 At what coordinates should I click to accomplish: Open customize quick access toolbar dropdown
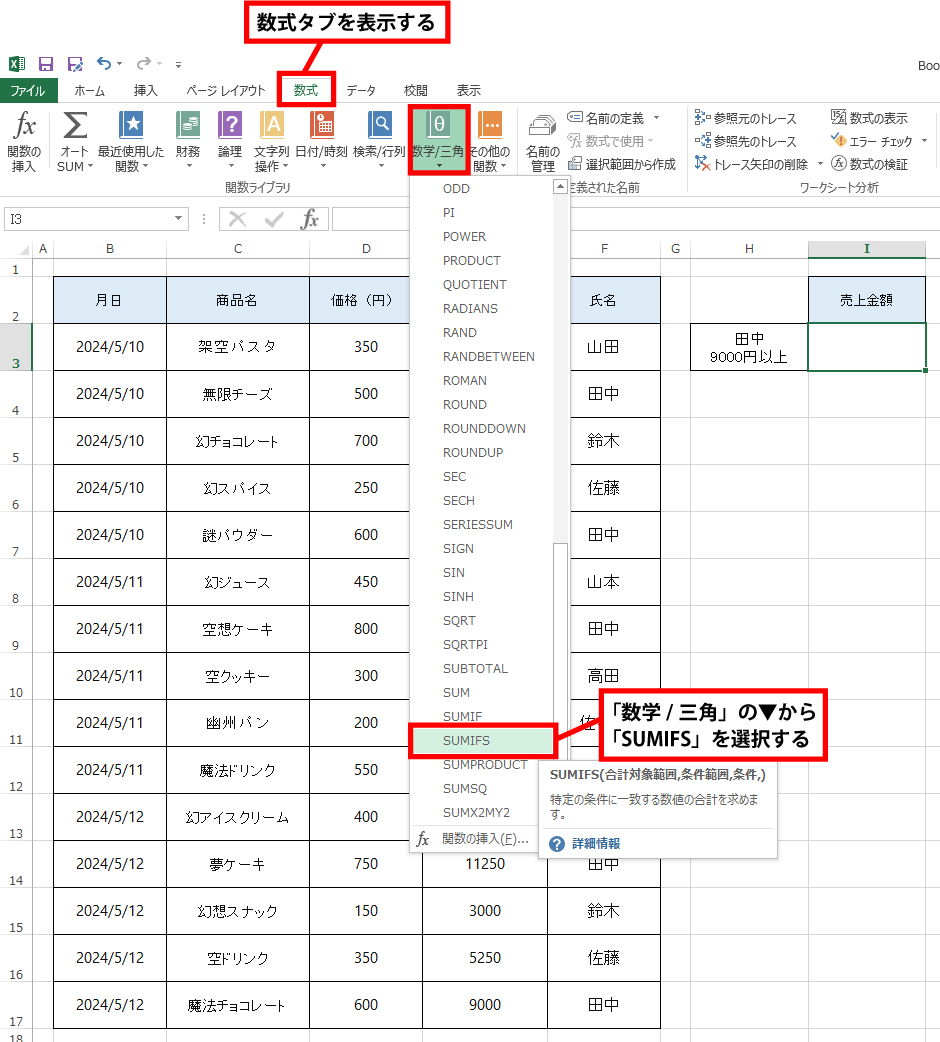[178, 64]
